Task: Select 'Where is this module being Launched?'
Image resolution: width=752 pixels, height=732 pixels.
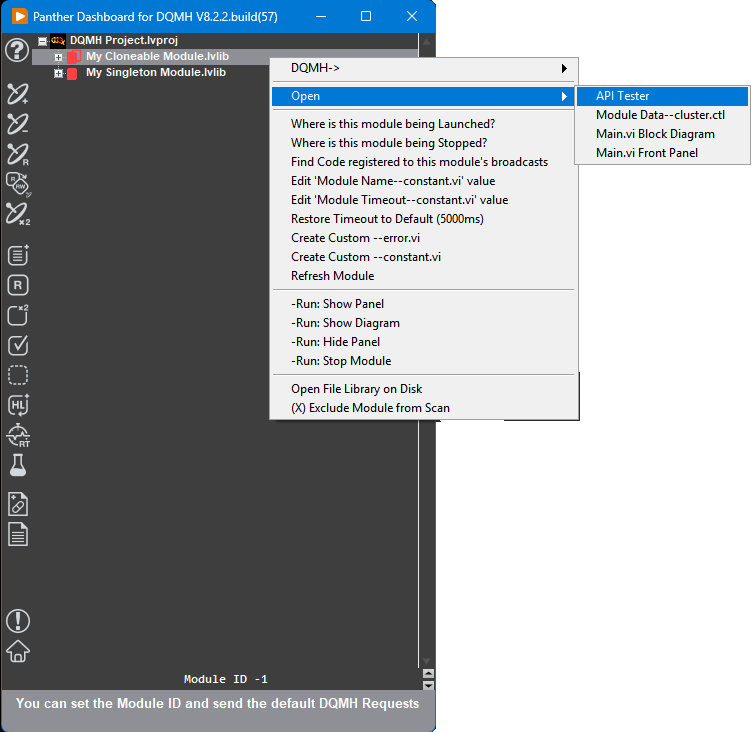Action: pyautogui.click(x=423, y=124)
